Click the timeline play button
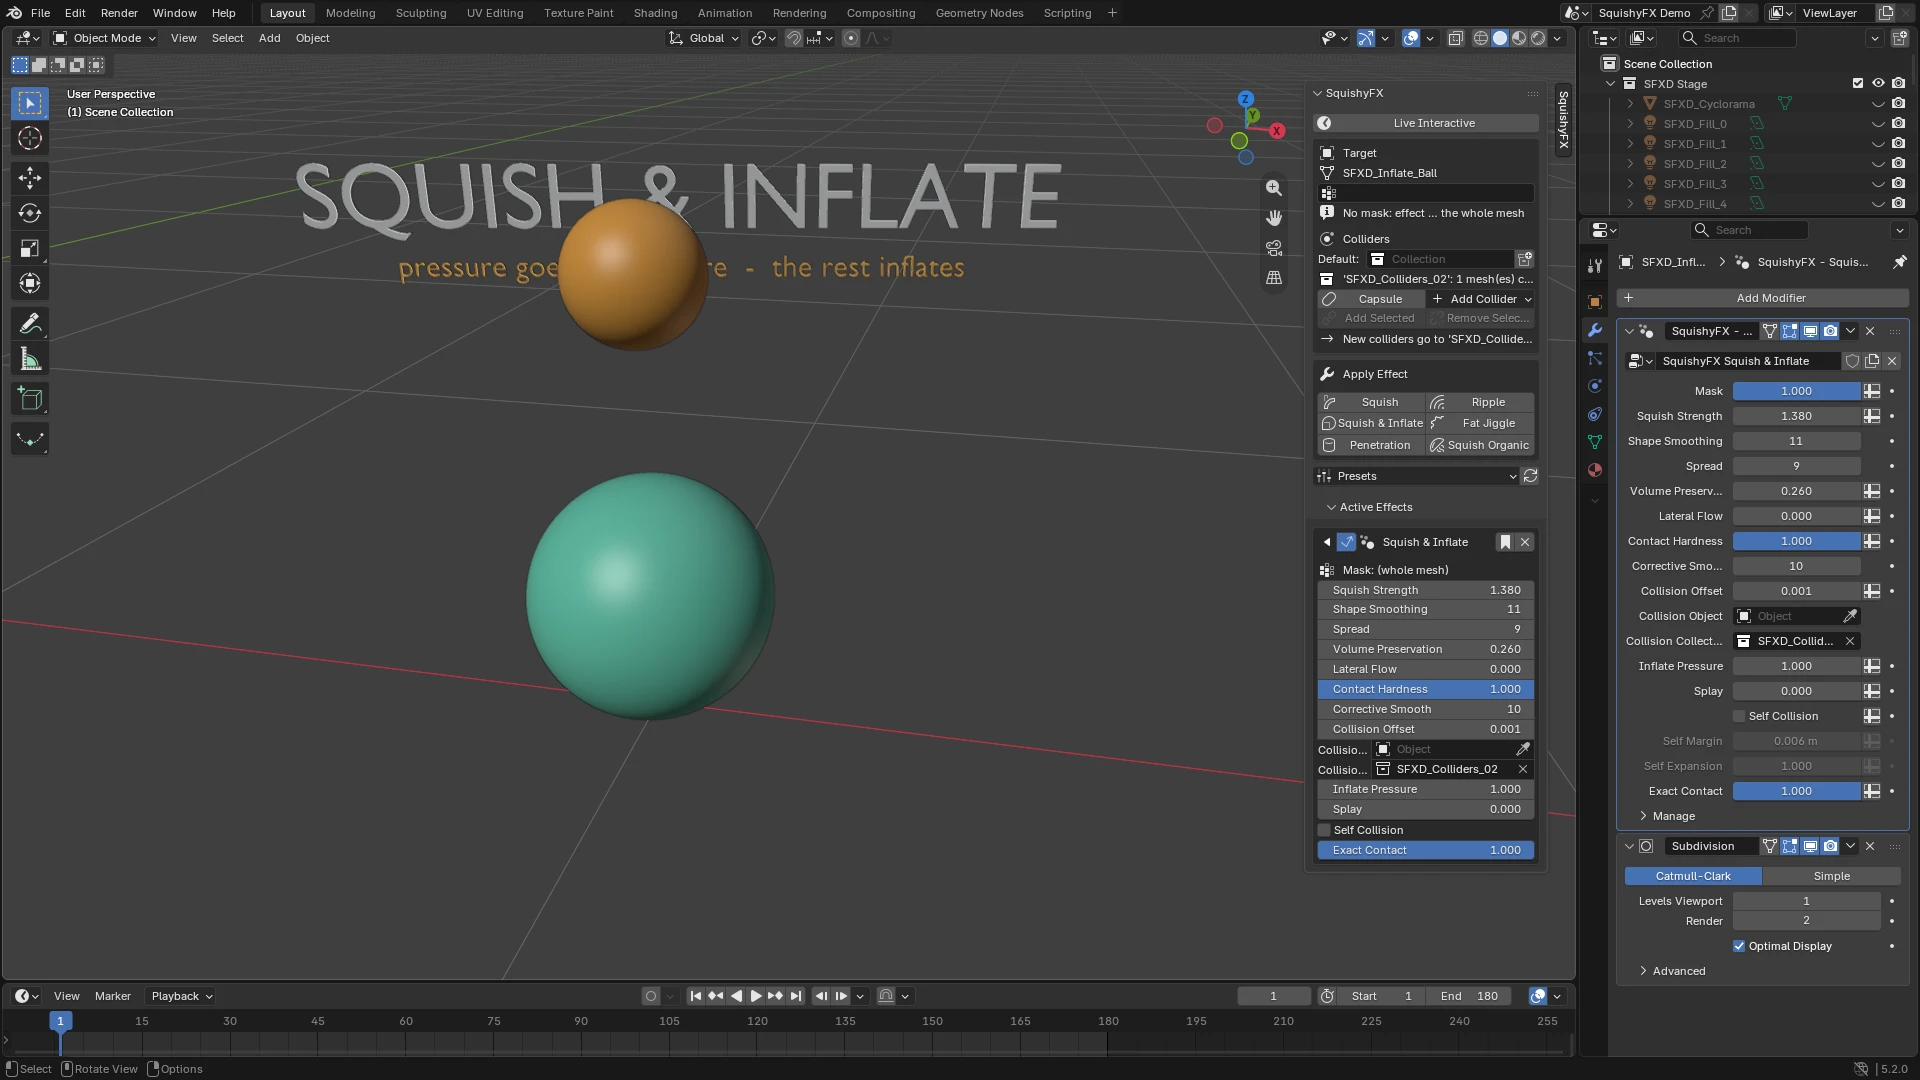1920x1080 pixels. [756, 996]
